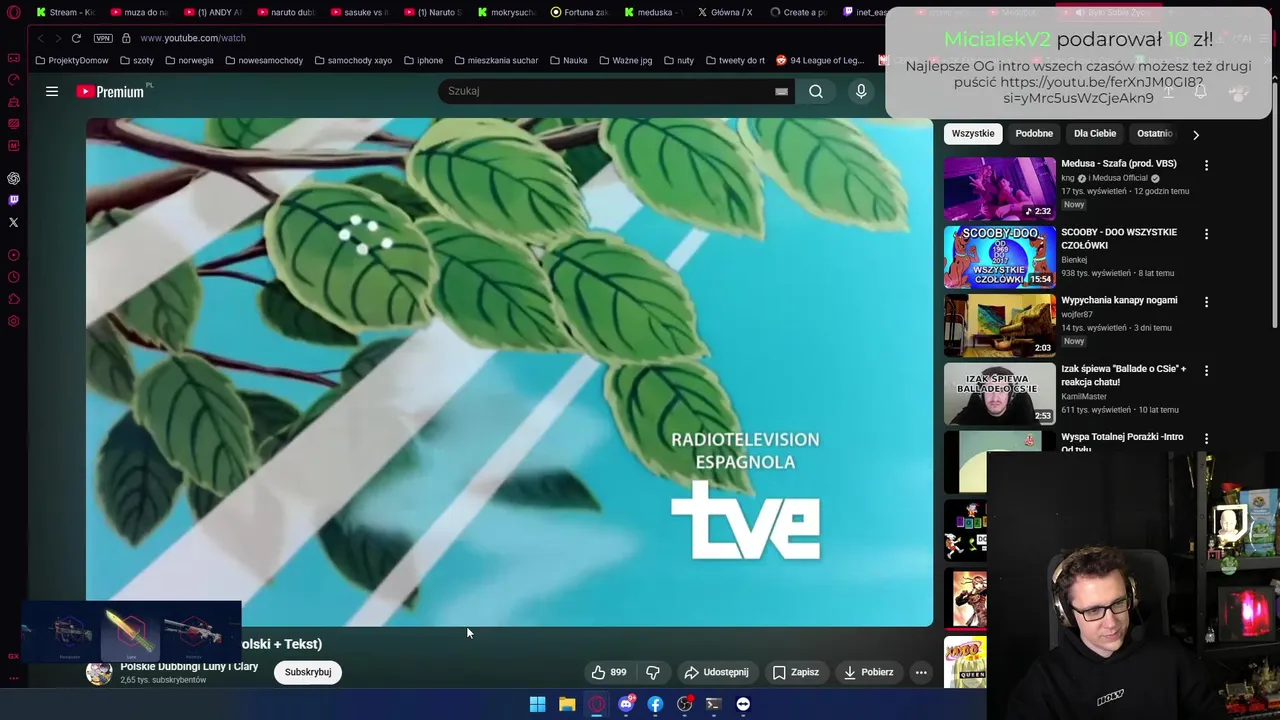
Task: Click the search magnifier button
Action: click(816, 91)
